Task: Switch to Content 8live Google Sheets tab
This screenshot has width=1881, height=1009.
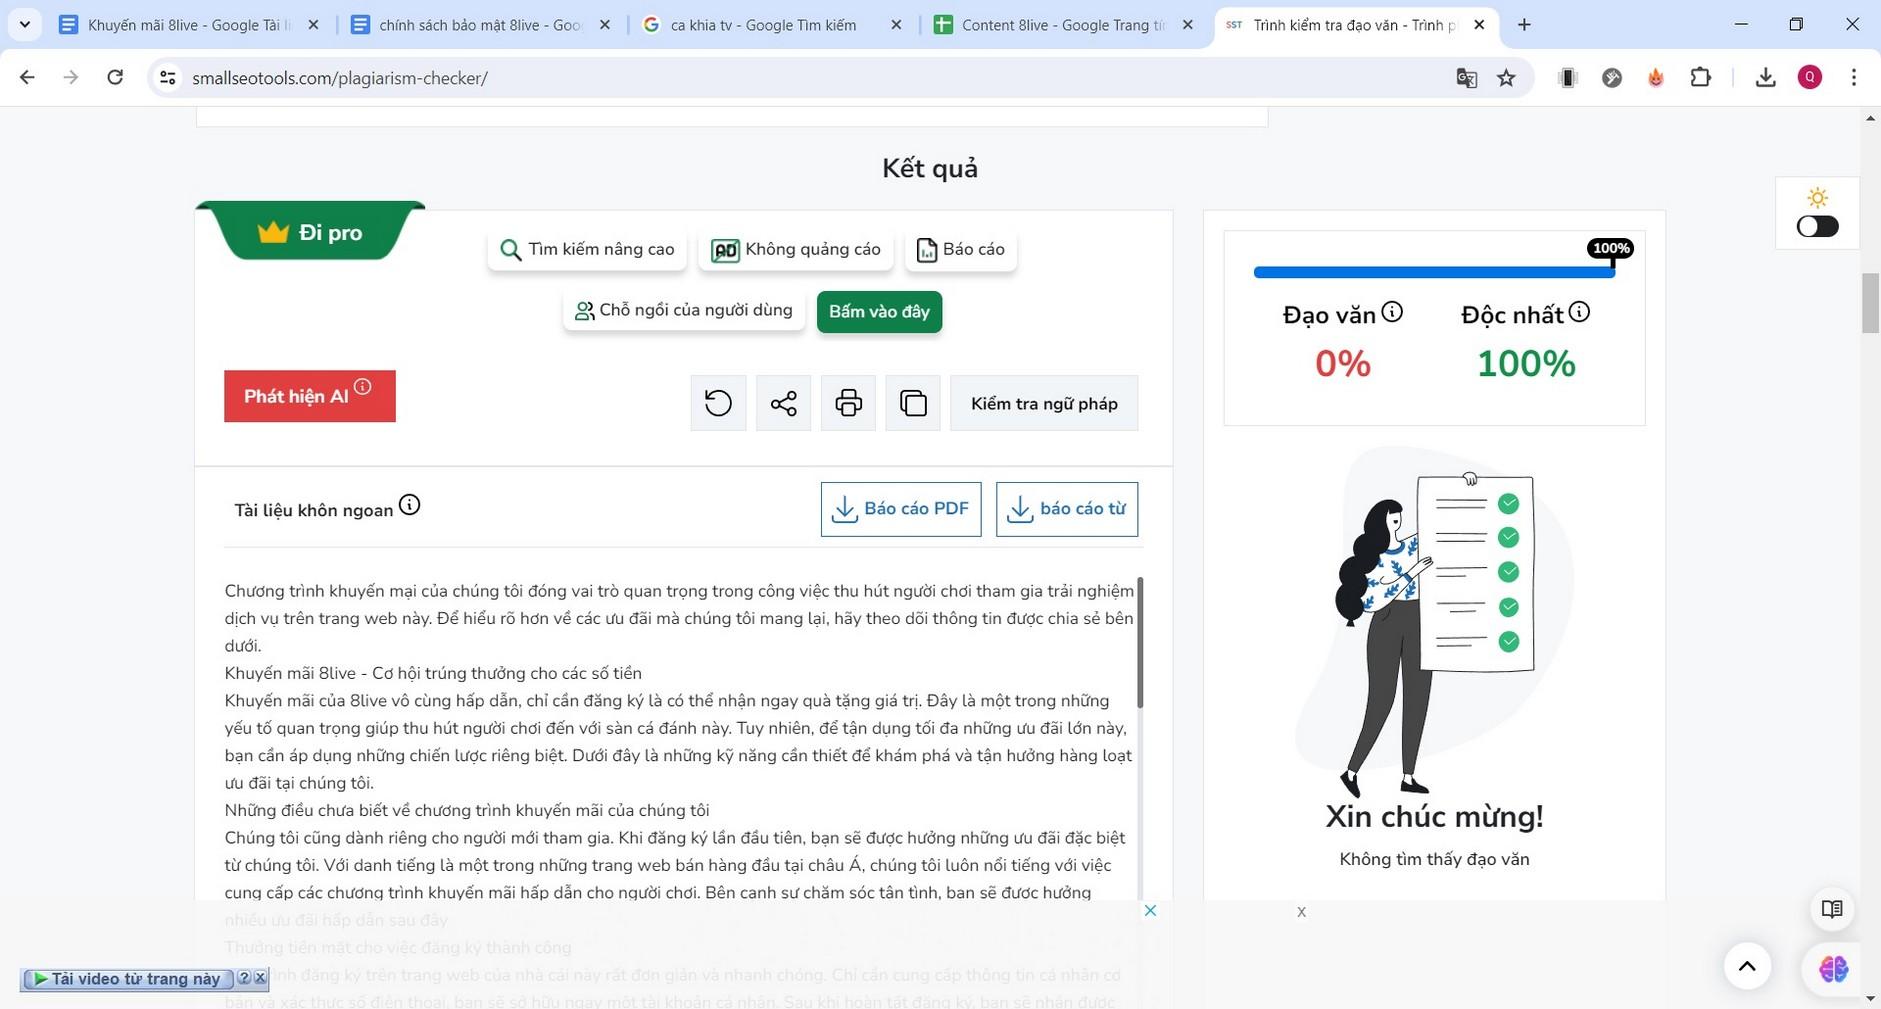Action: 1064,25
